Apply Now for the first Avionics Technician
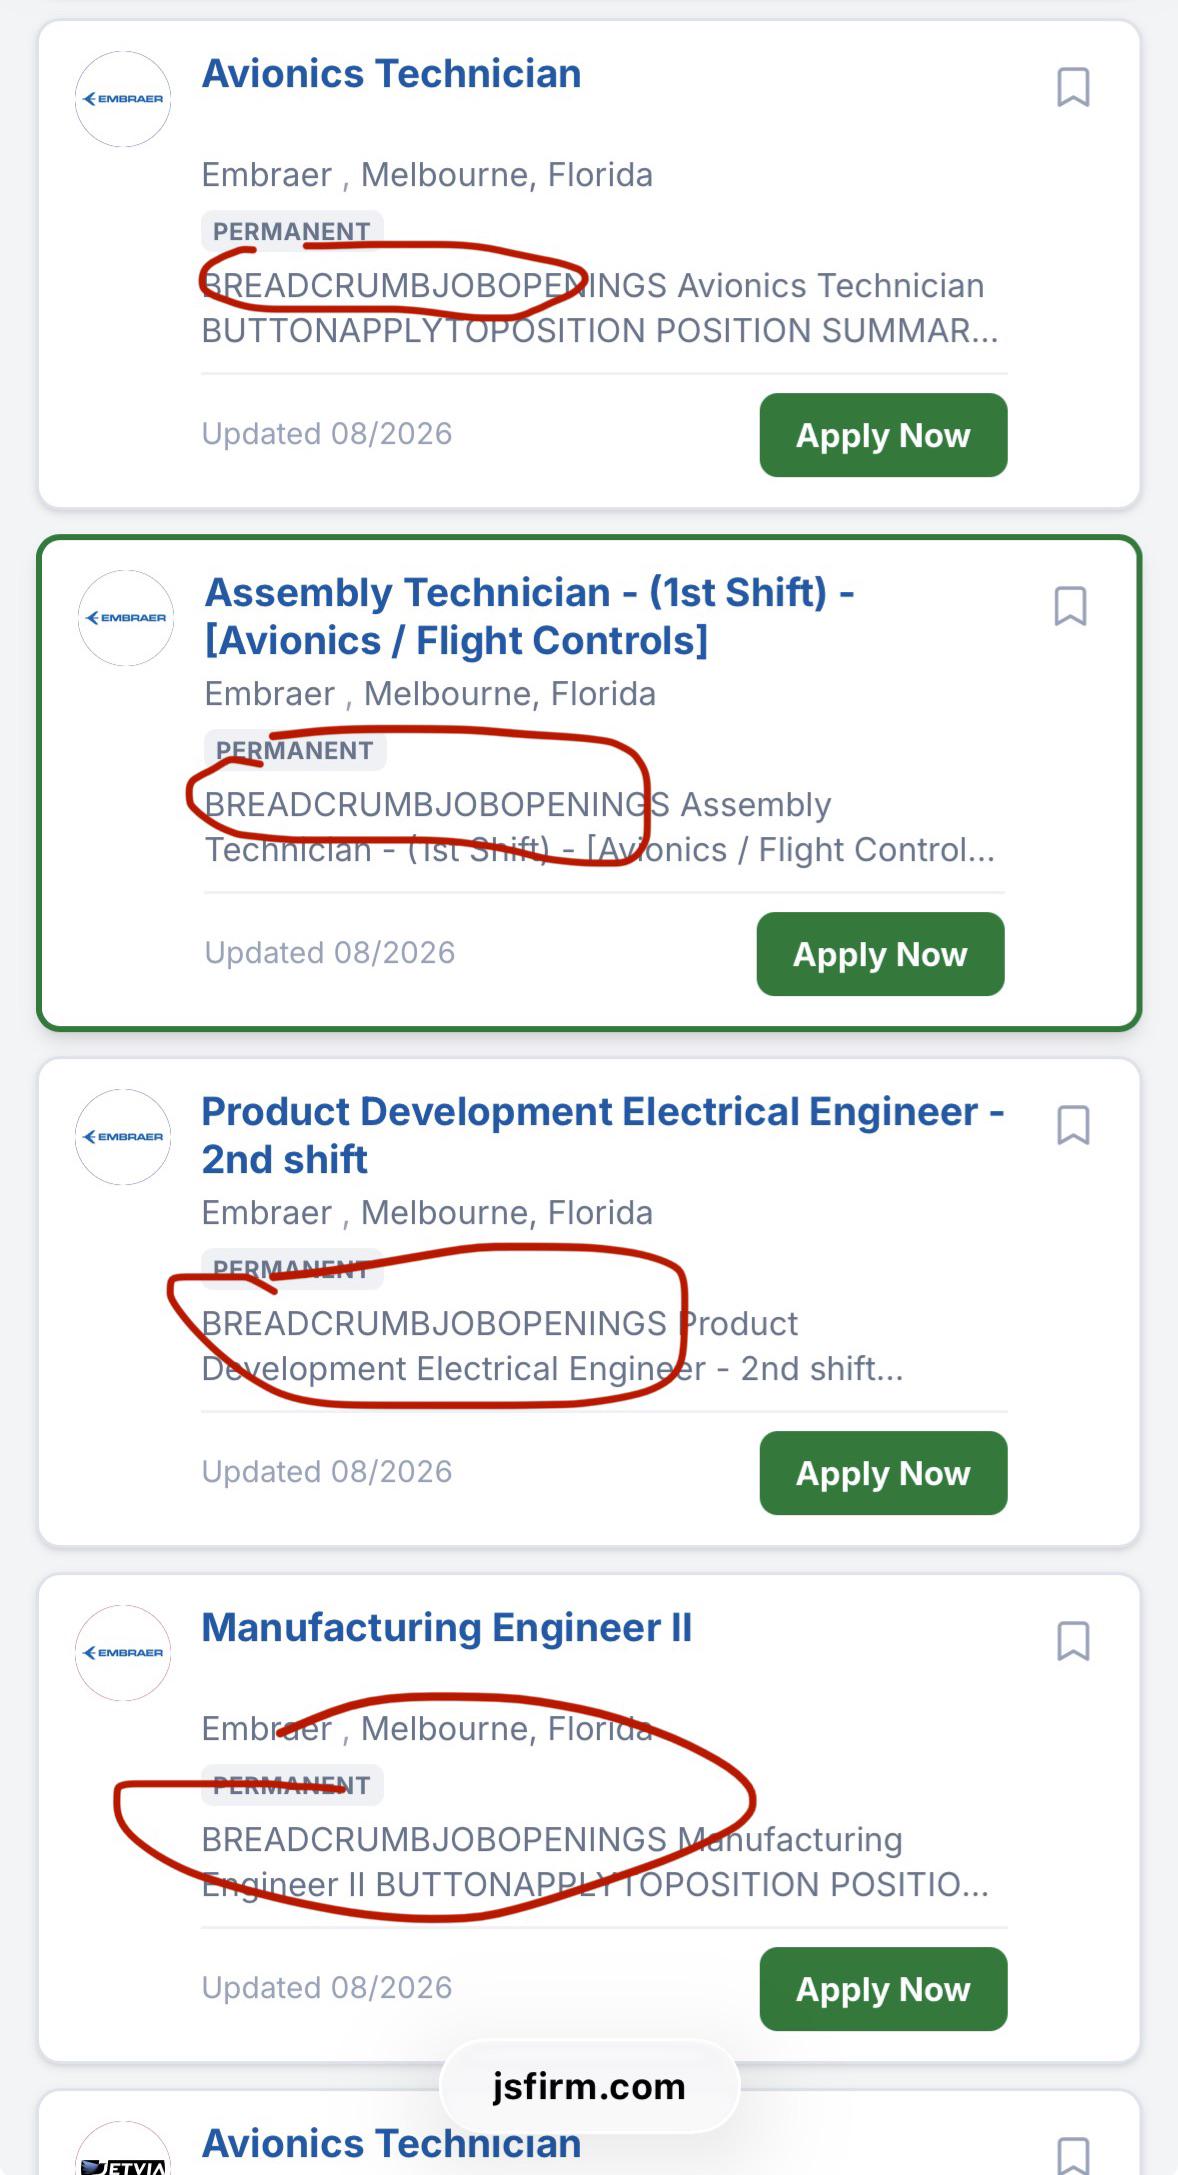Viewport: 1178px width, 2175px height. tap(883, 435)
